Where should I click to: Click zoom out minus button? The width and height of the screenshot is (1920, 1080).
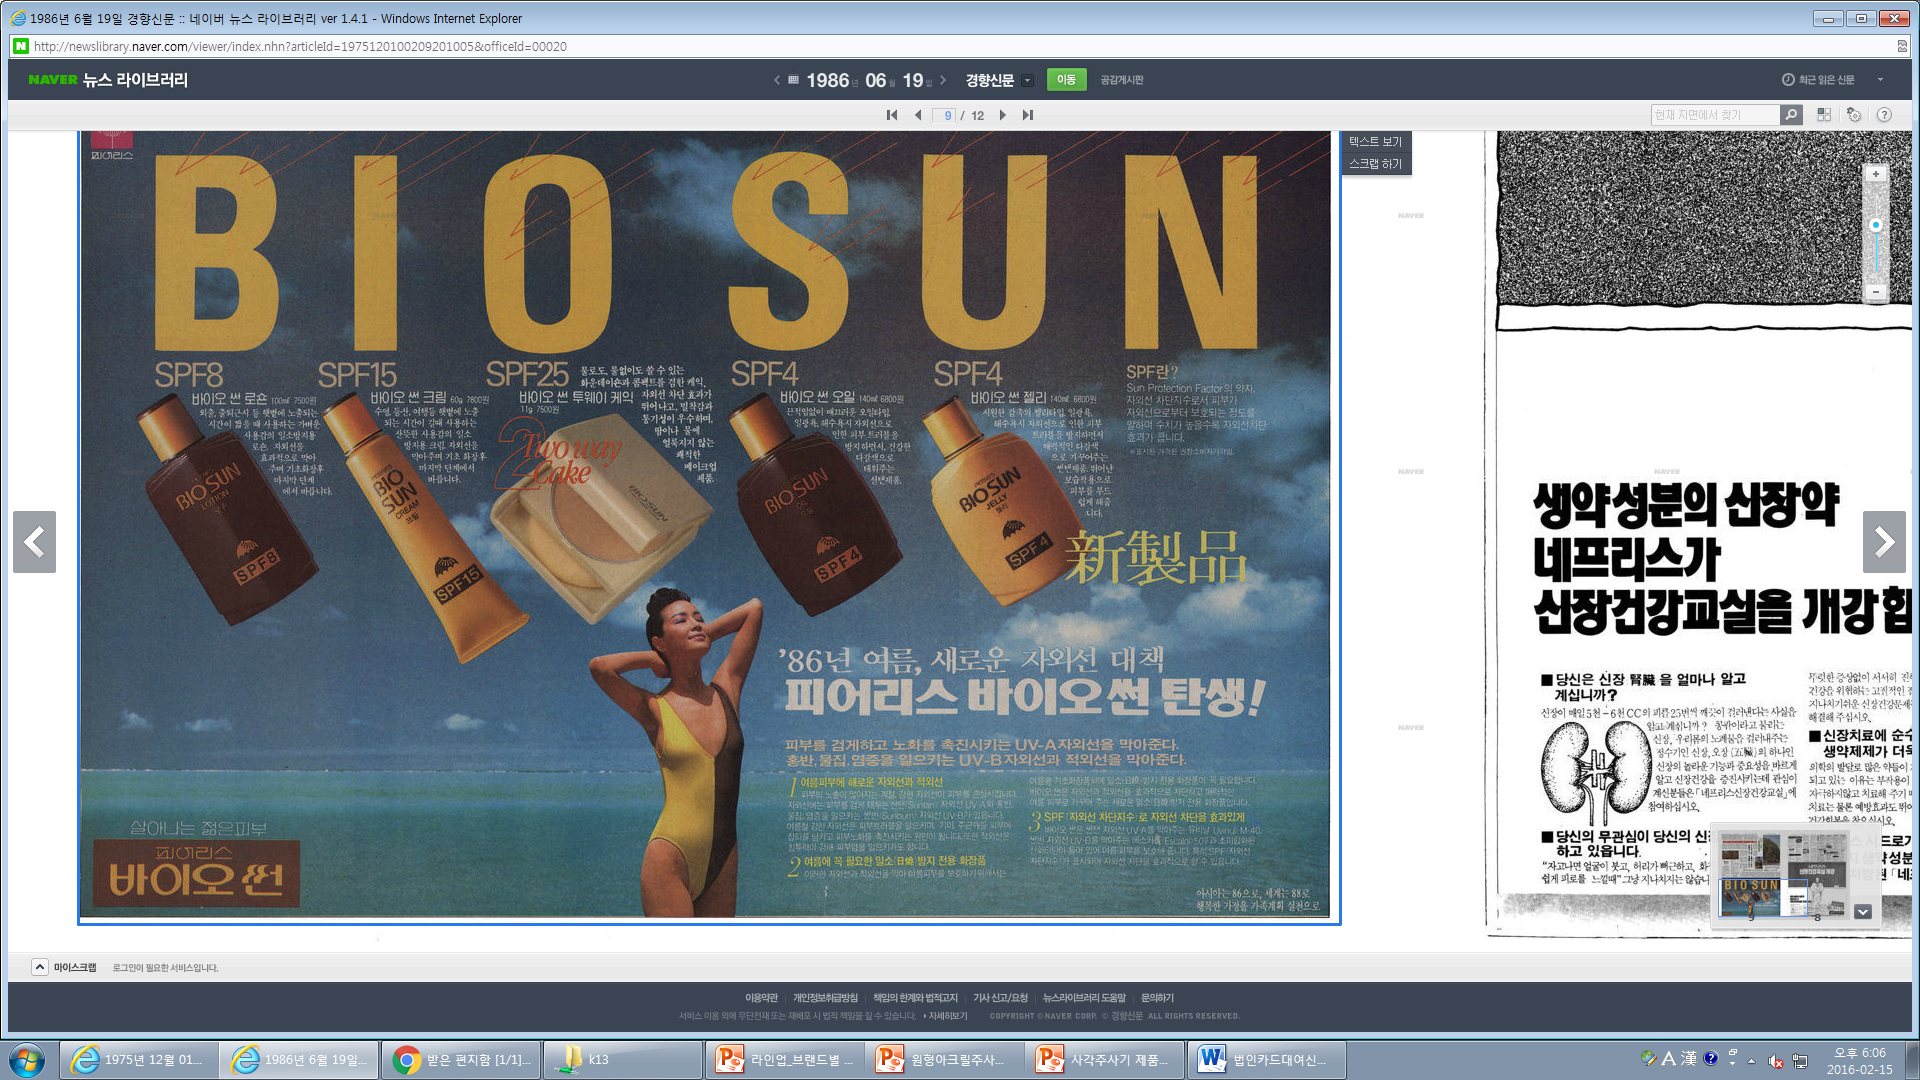pyautogui.click(x=1876, y=292)
